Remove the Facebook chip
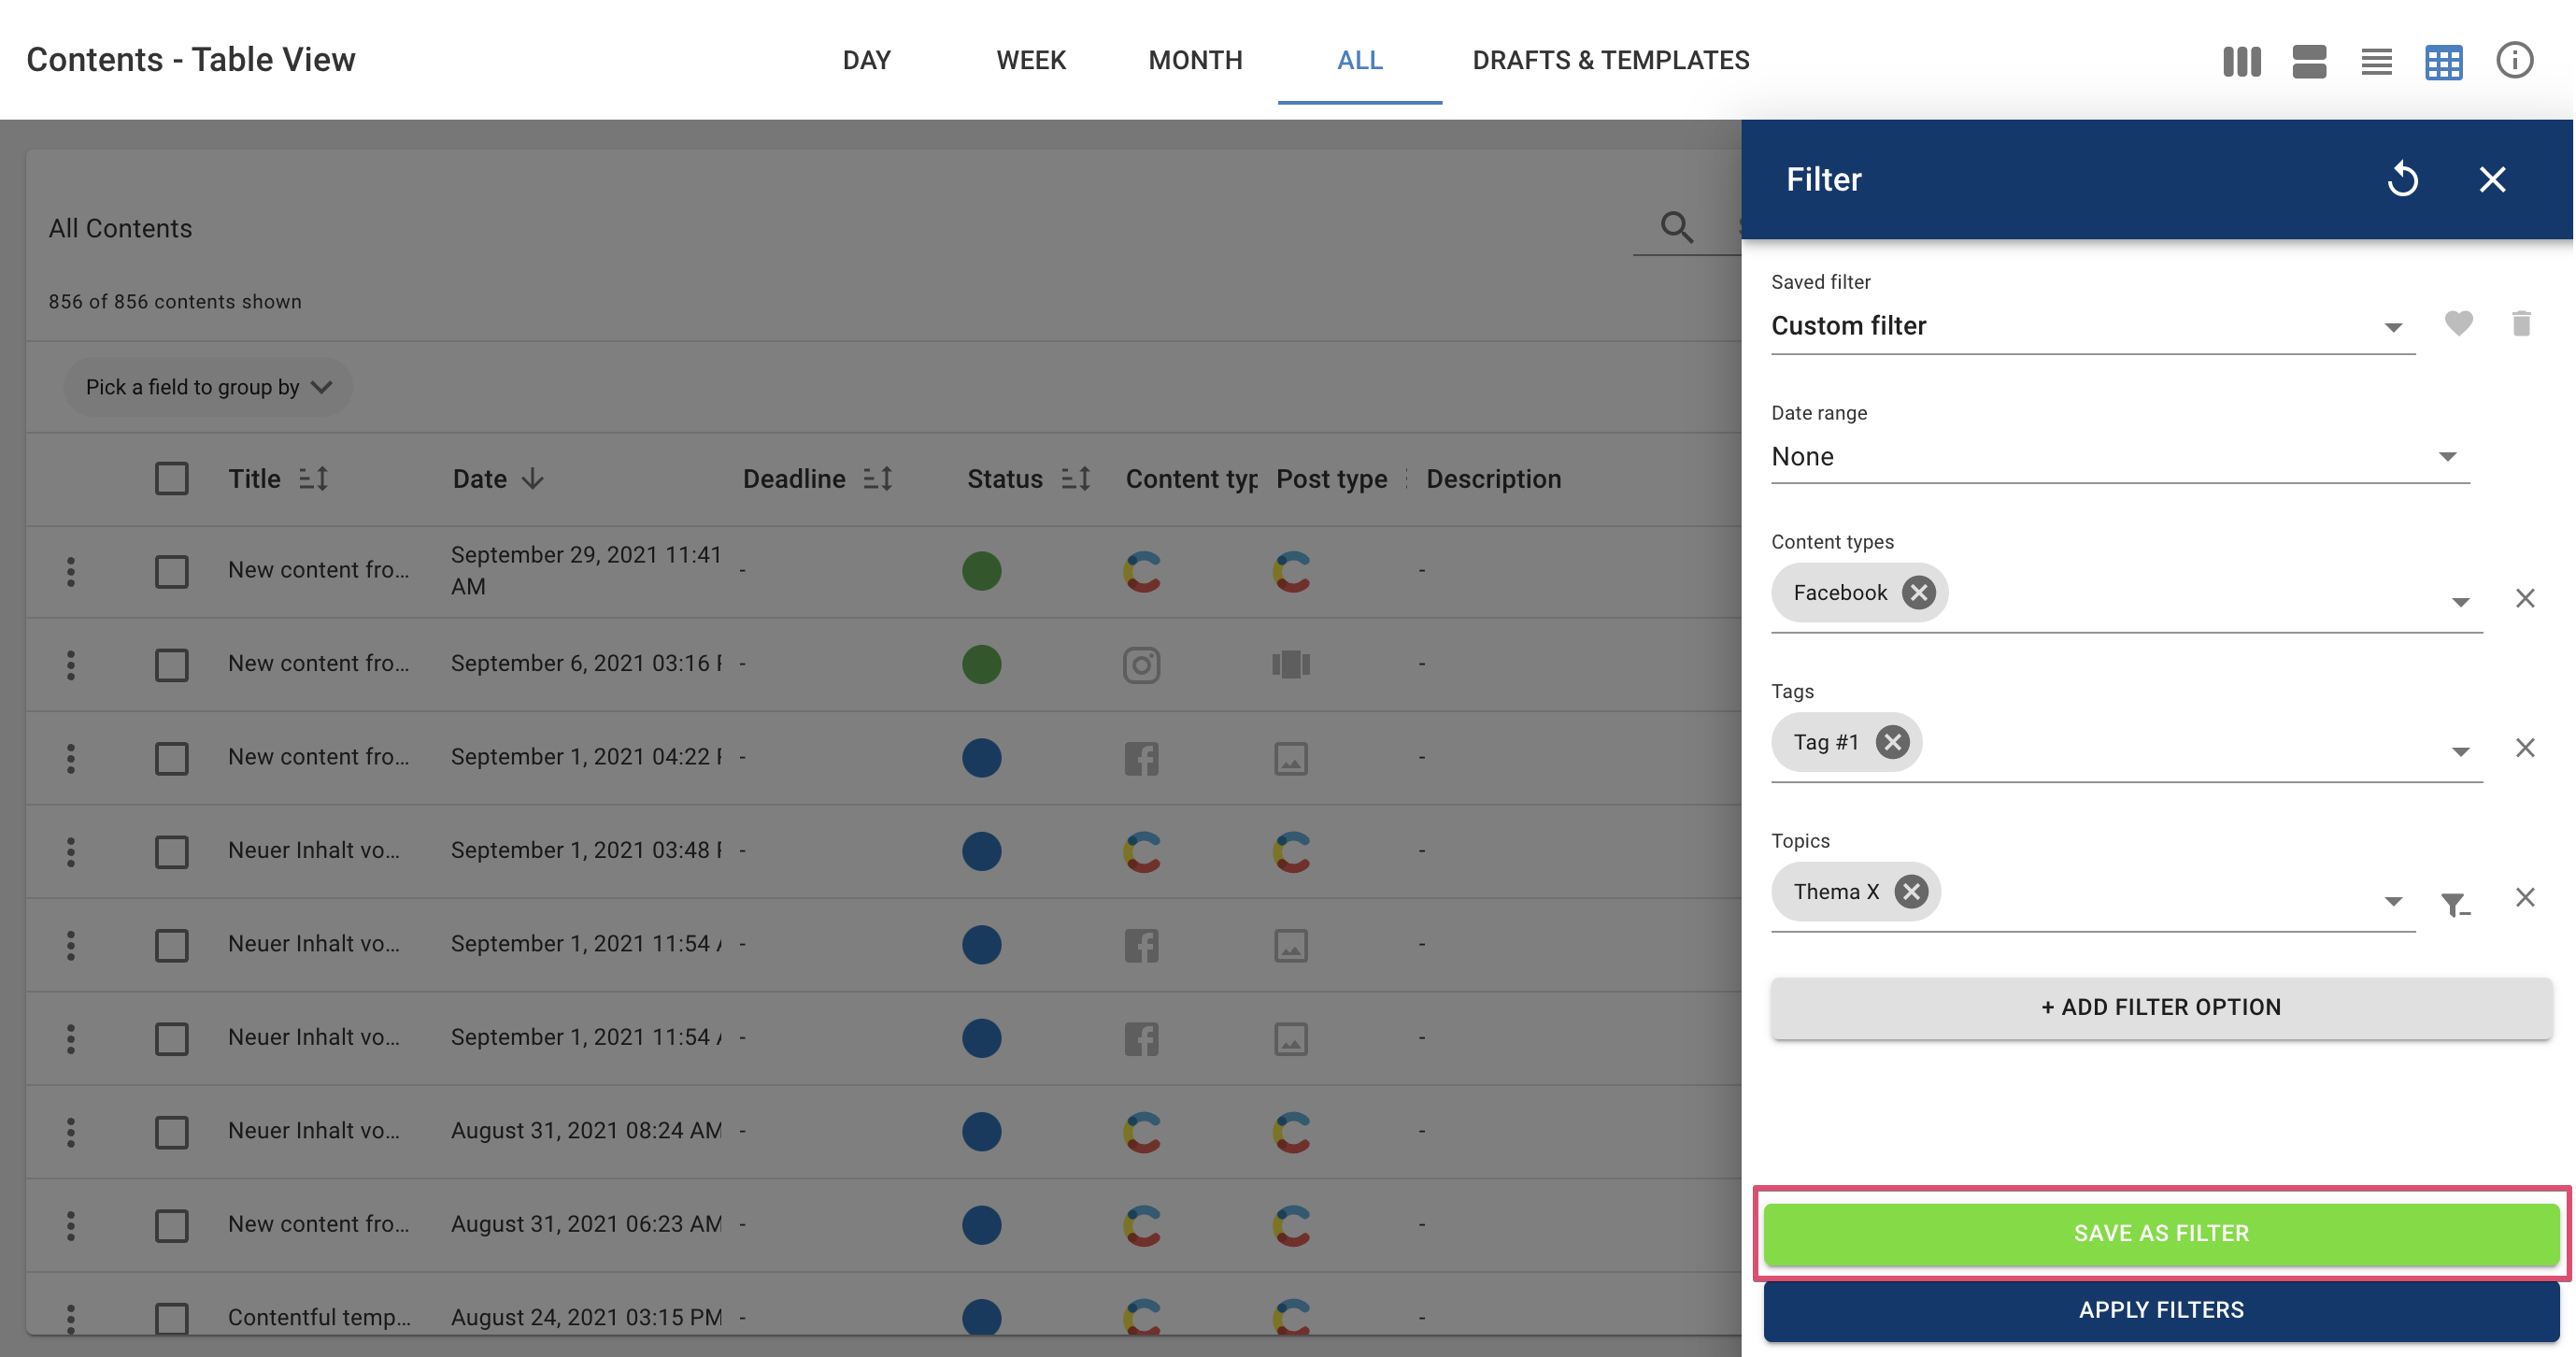This screenshot has width=2576, height=1357. pyautogui.click(x=1918, y=593)
